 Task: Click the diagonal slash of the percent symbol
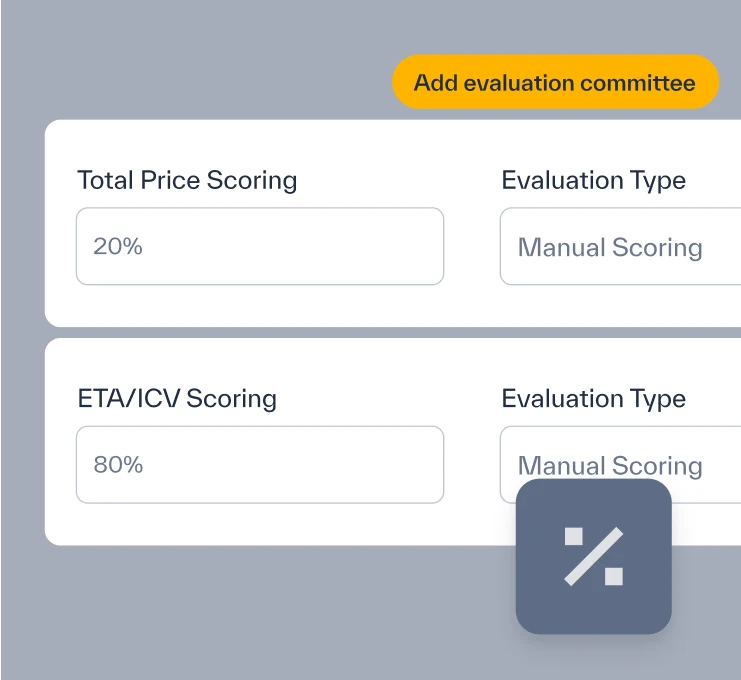pos(594,557)
